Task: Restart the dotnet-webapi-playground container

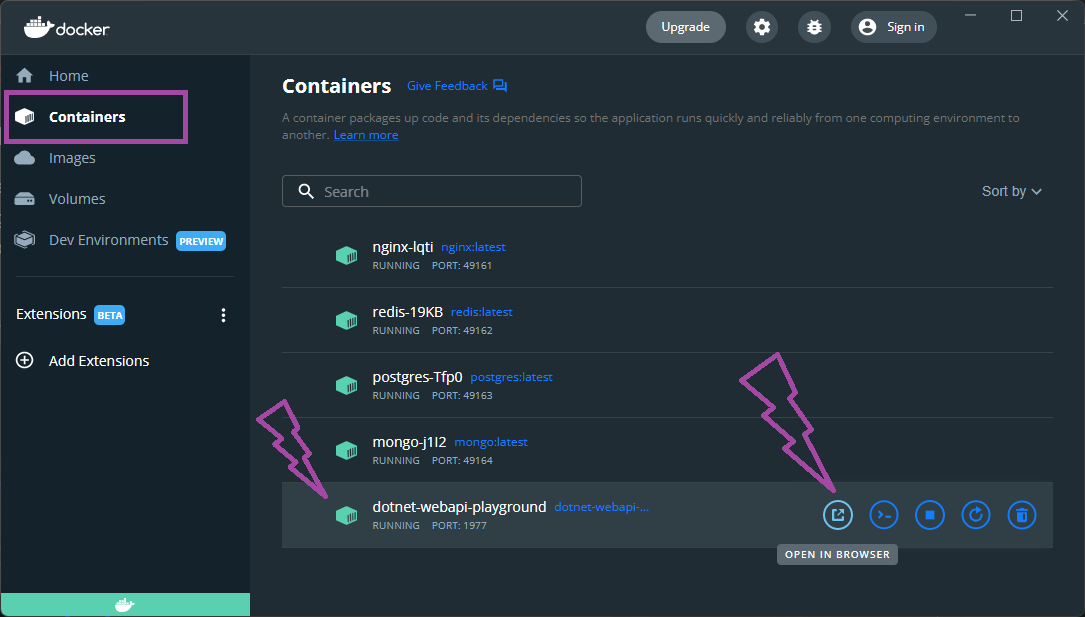Action: 976,515
